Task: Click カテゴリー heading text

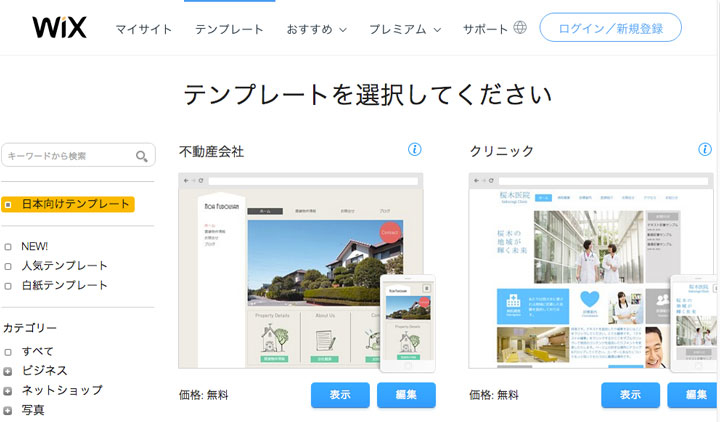Action: pos(30,328)
